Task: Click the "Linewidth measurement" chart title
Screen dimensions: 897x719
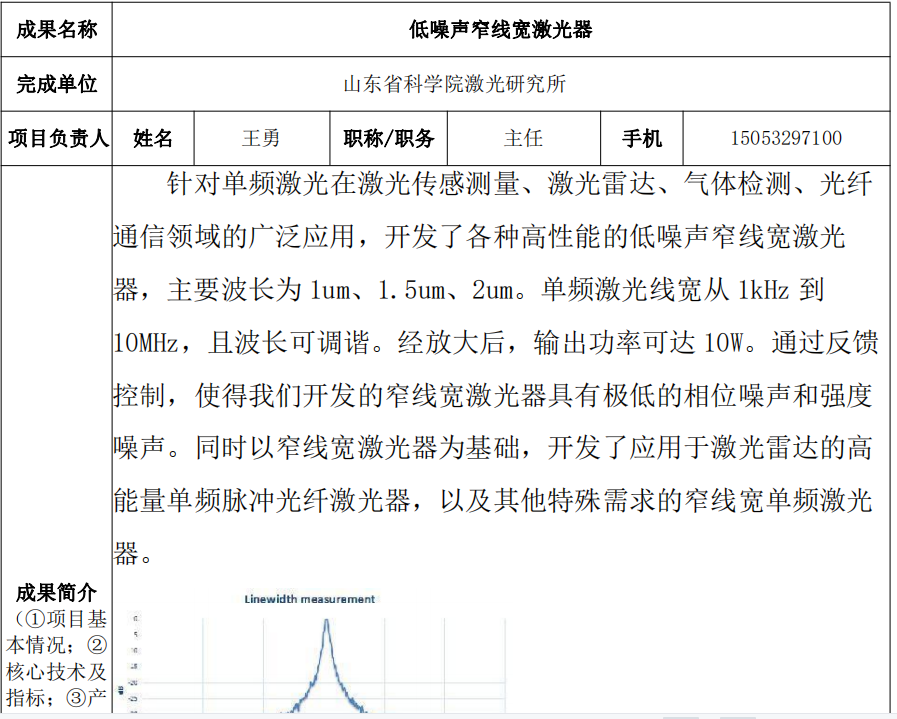Action: point(310,599)
